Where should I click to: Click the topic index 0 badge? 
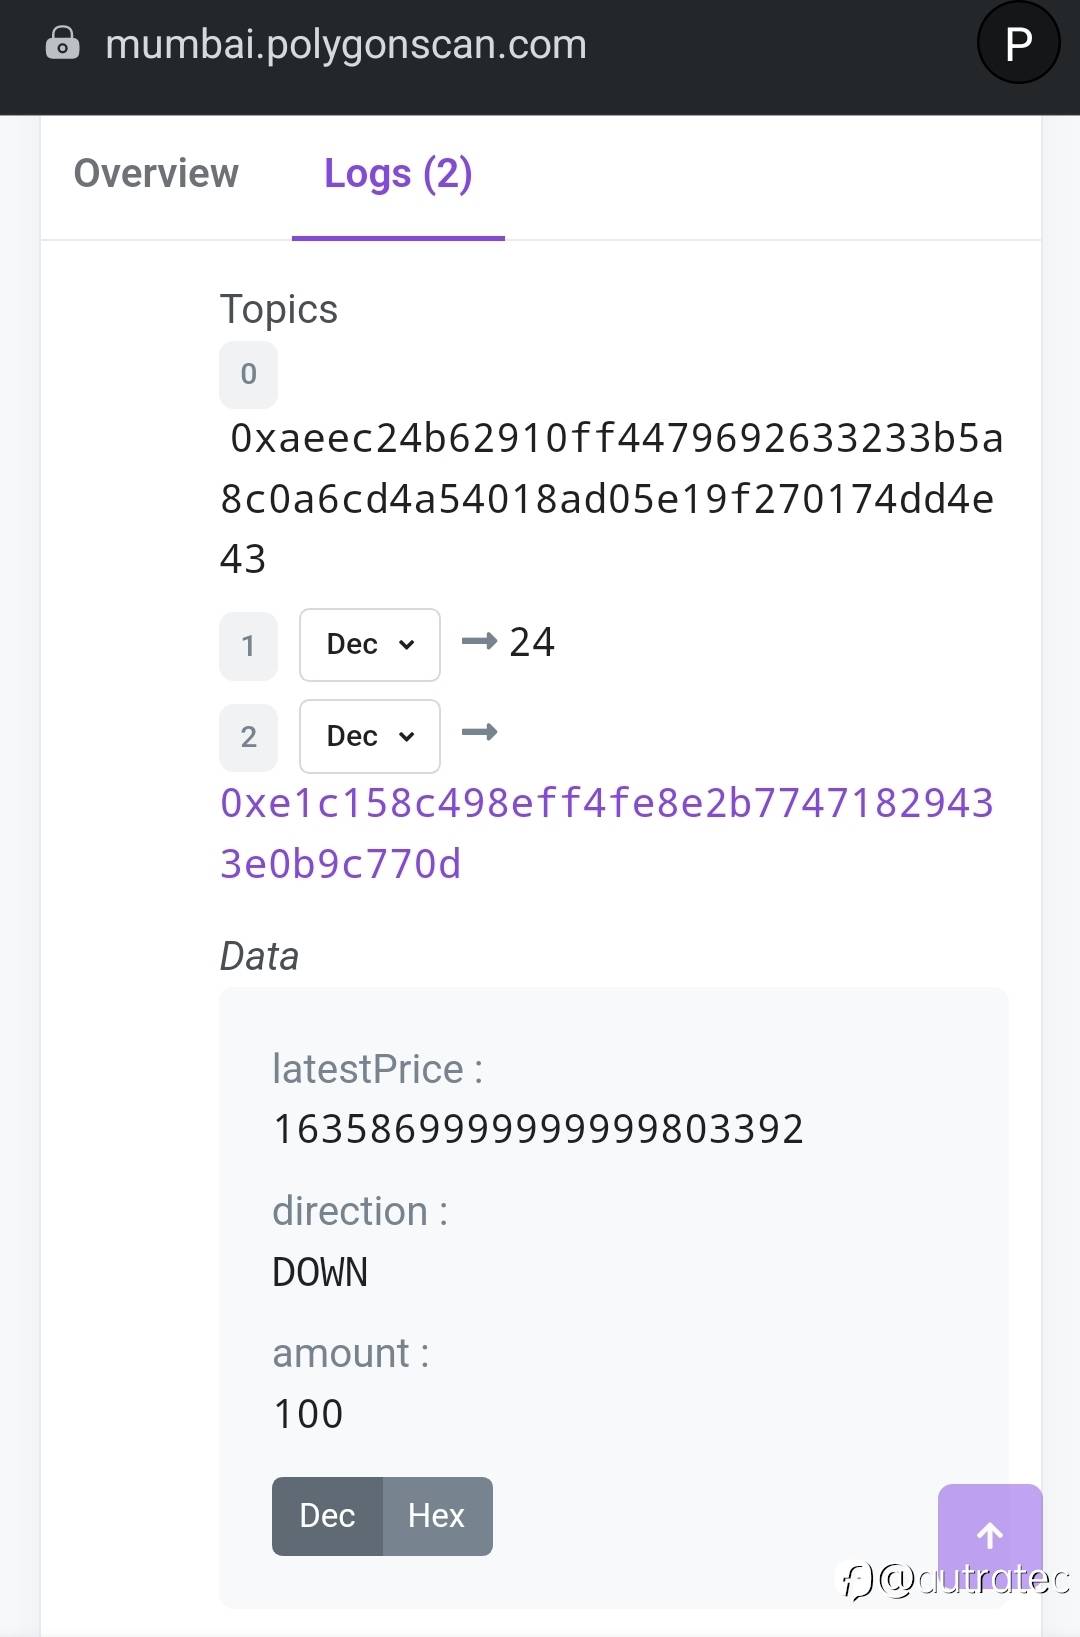point(248,374)
